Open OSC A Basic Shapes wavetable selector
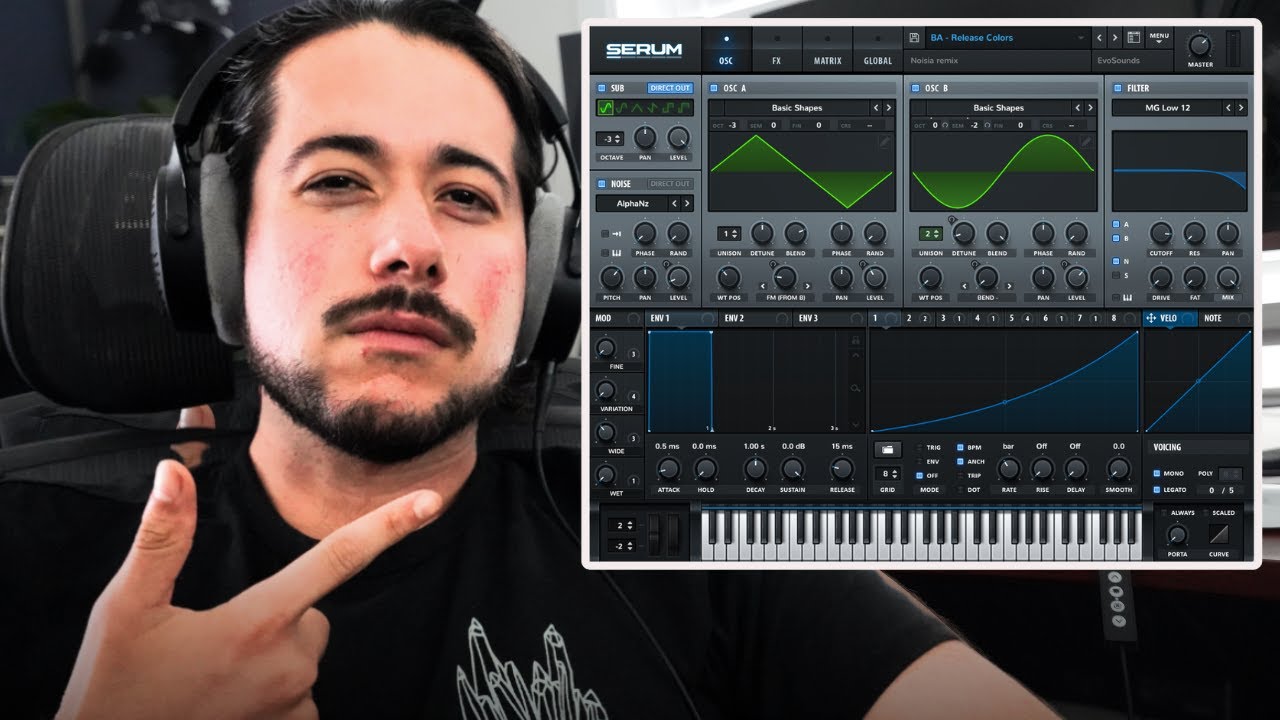This screenshot has width=1280, height=720. pyautogui.click(x=796, y=108)
